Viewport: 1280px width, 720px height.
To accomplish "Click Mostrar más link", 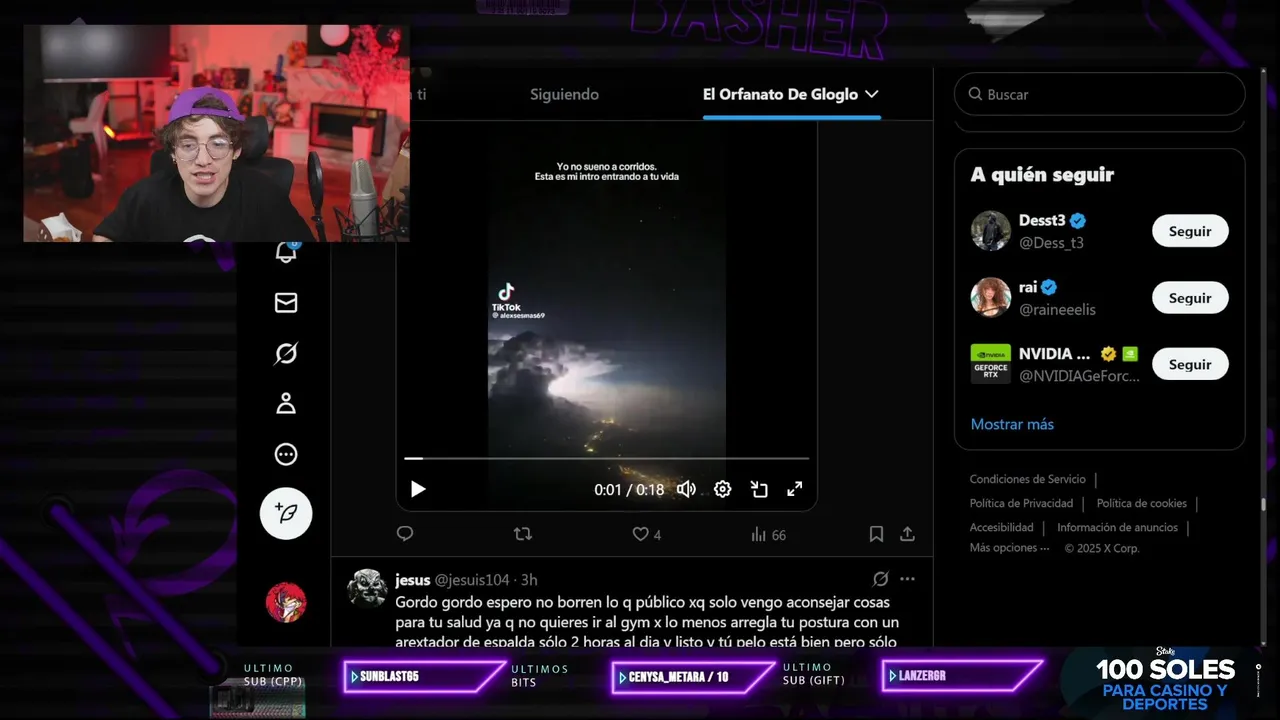I will pyautogui.click(x=1012, y=424).
